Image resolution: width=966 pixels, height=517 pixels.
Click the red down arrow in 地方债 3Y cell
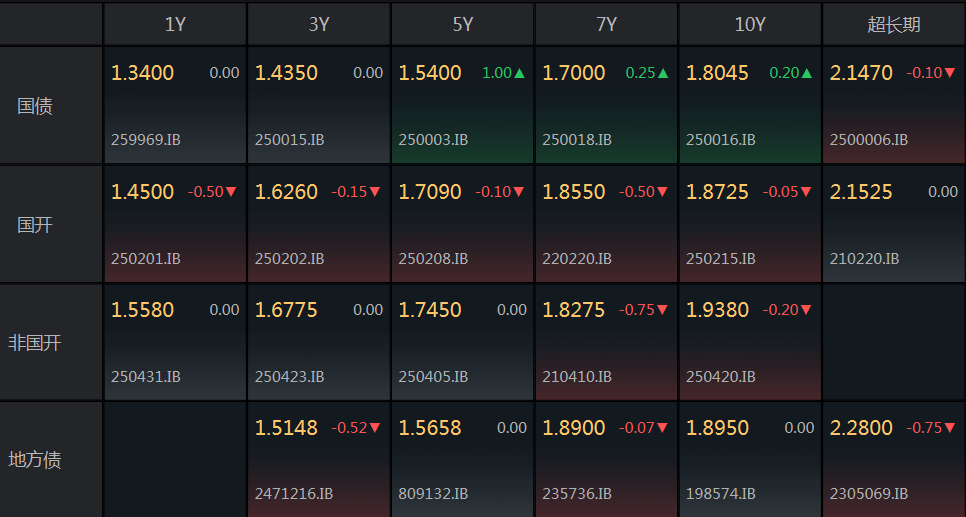[x=375, y=428]
